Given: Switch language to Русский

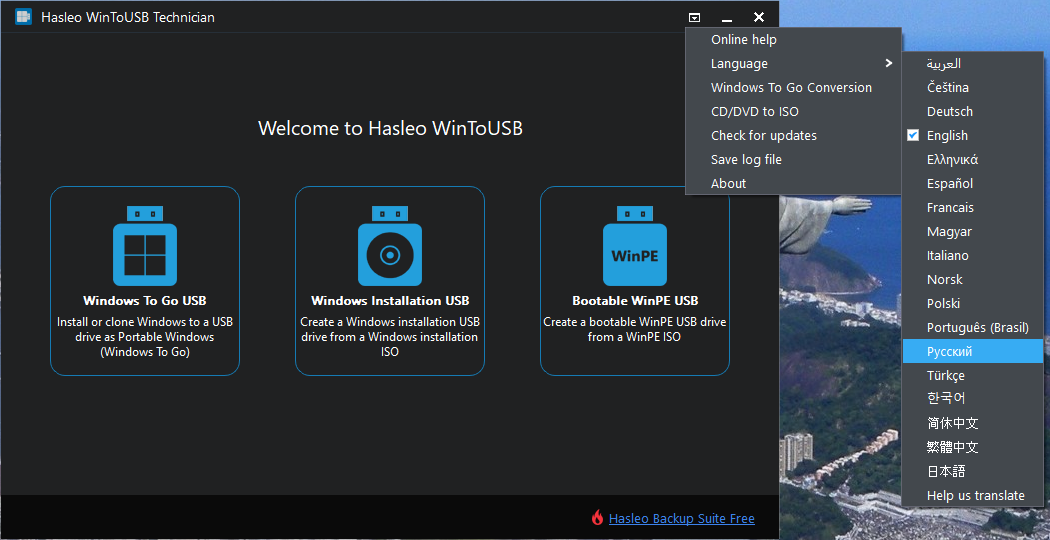Looking at the screenshot, I should click(949, 352).
